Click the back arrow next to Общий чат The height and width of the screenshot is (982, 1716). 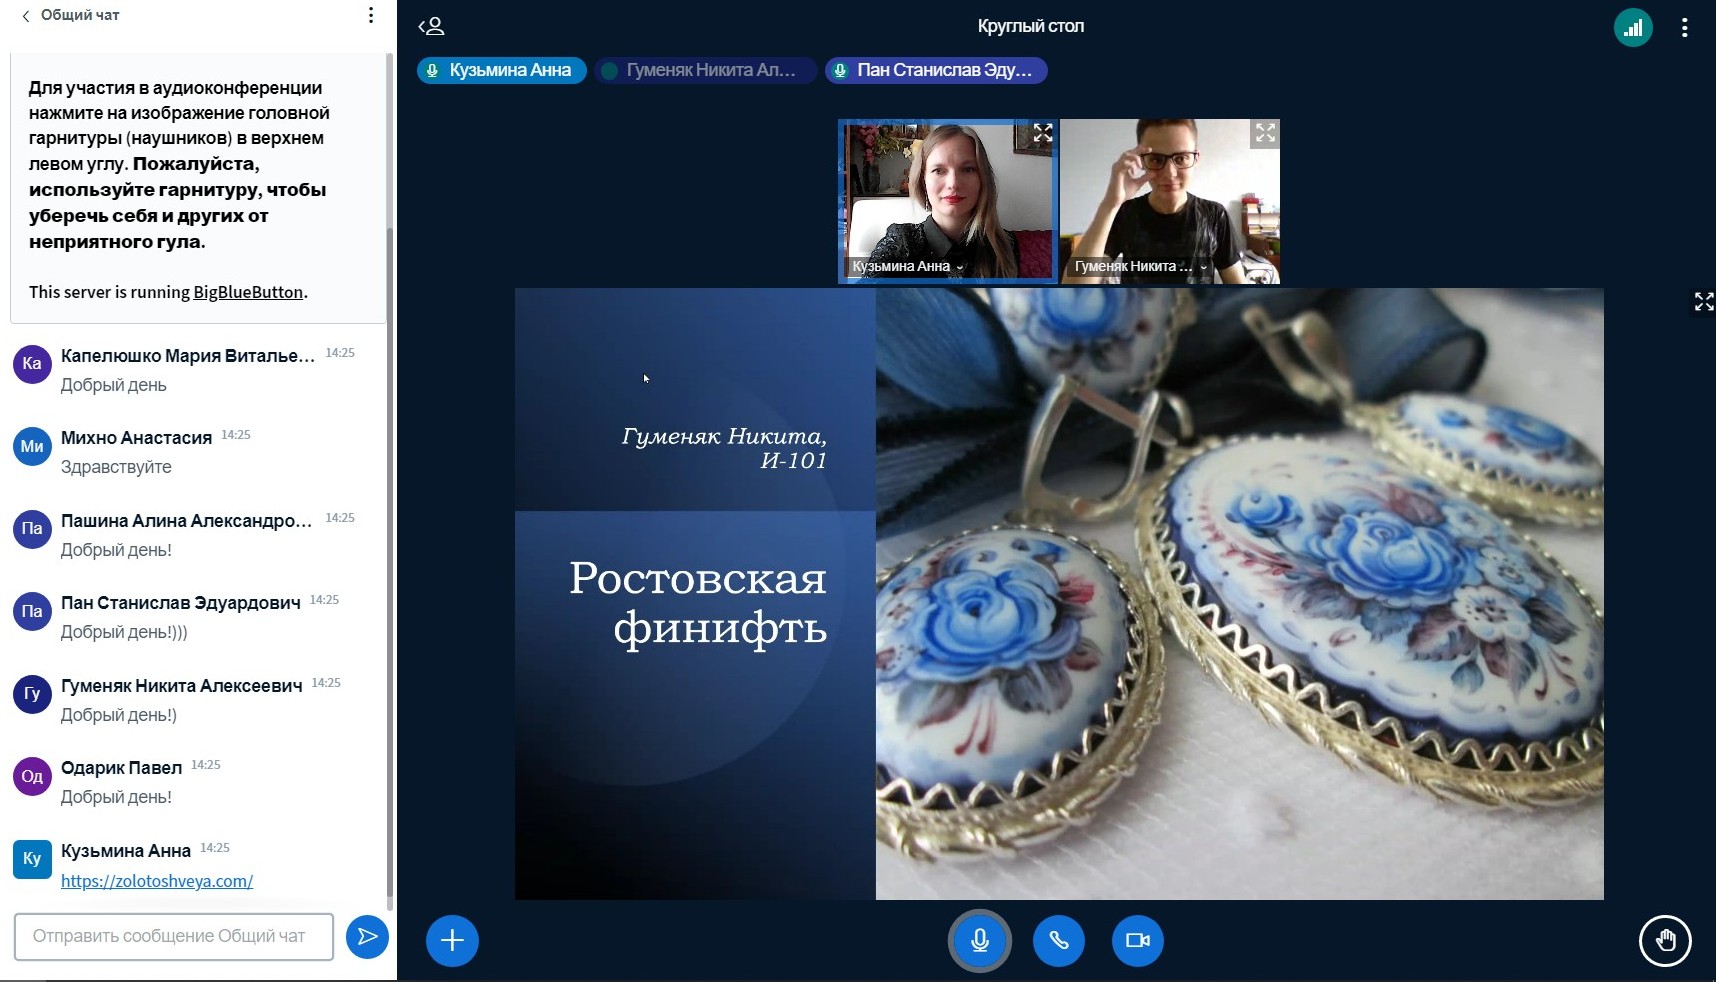coord(26,16)
